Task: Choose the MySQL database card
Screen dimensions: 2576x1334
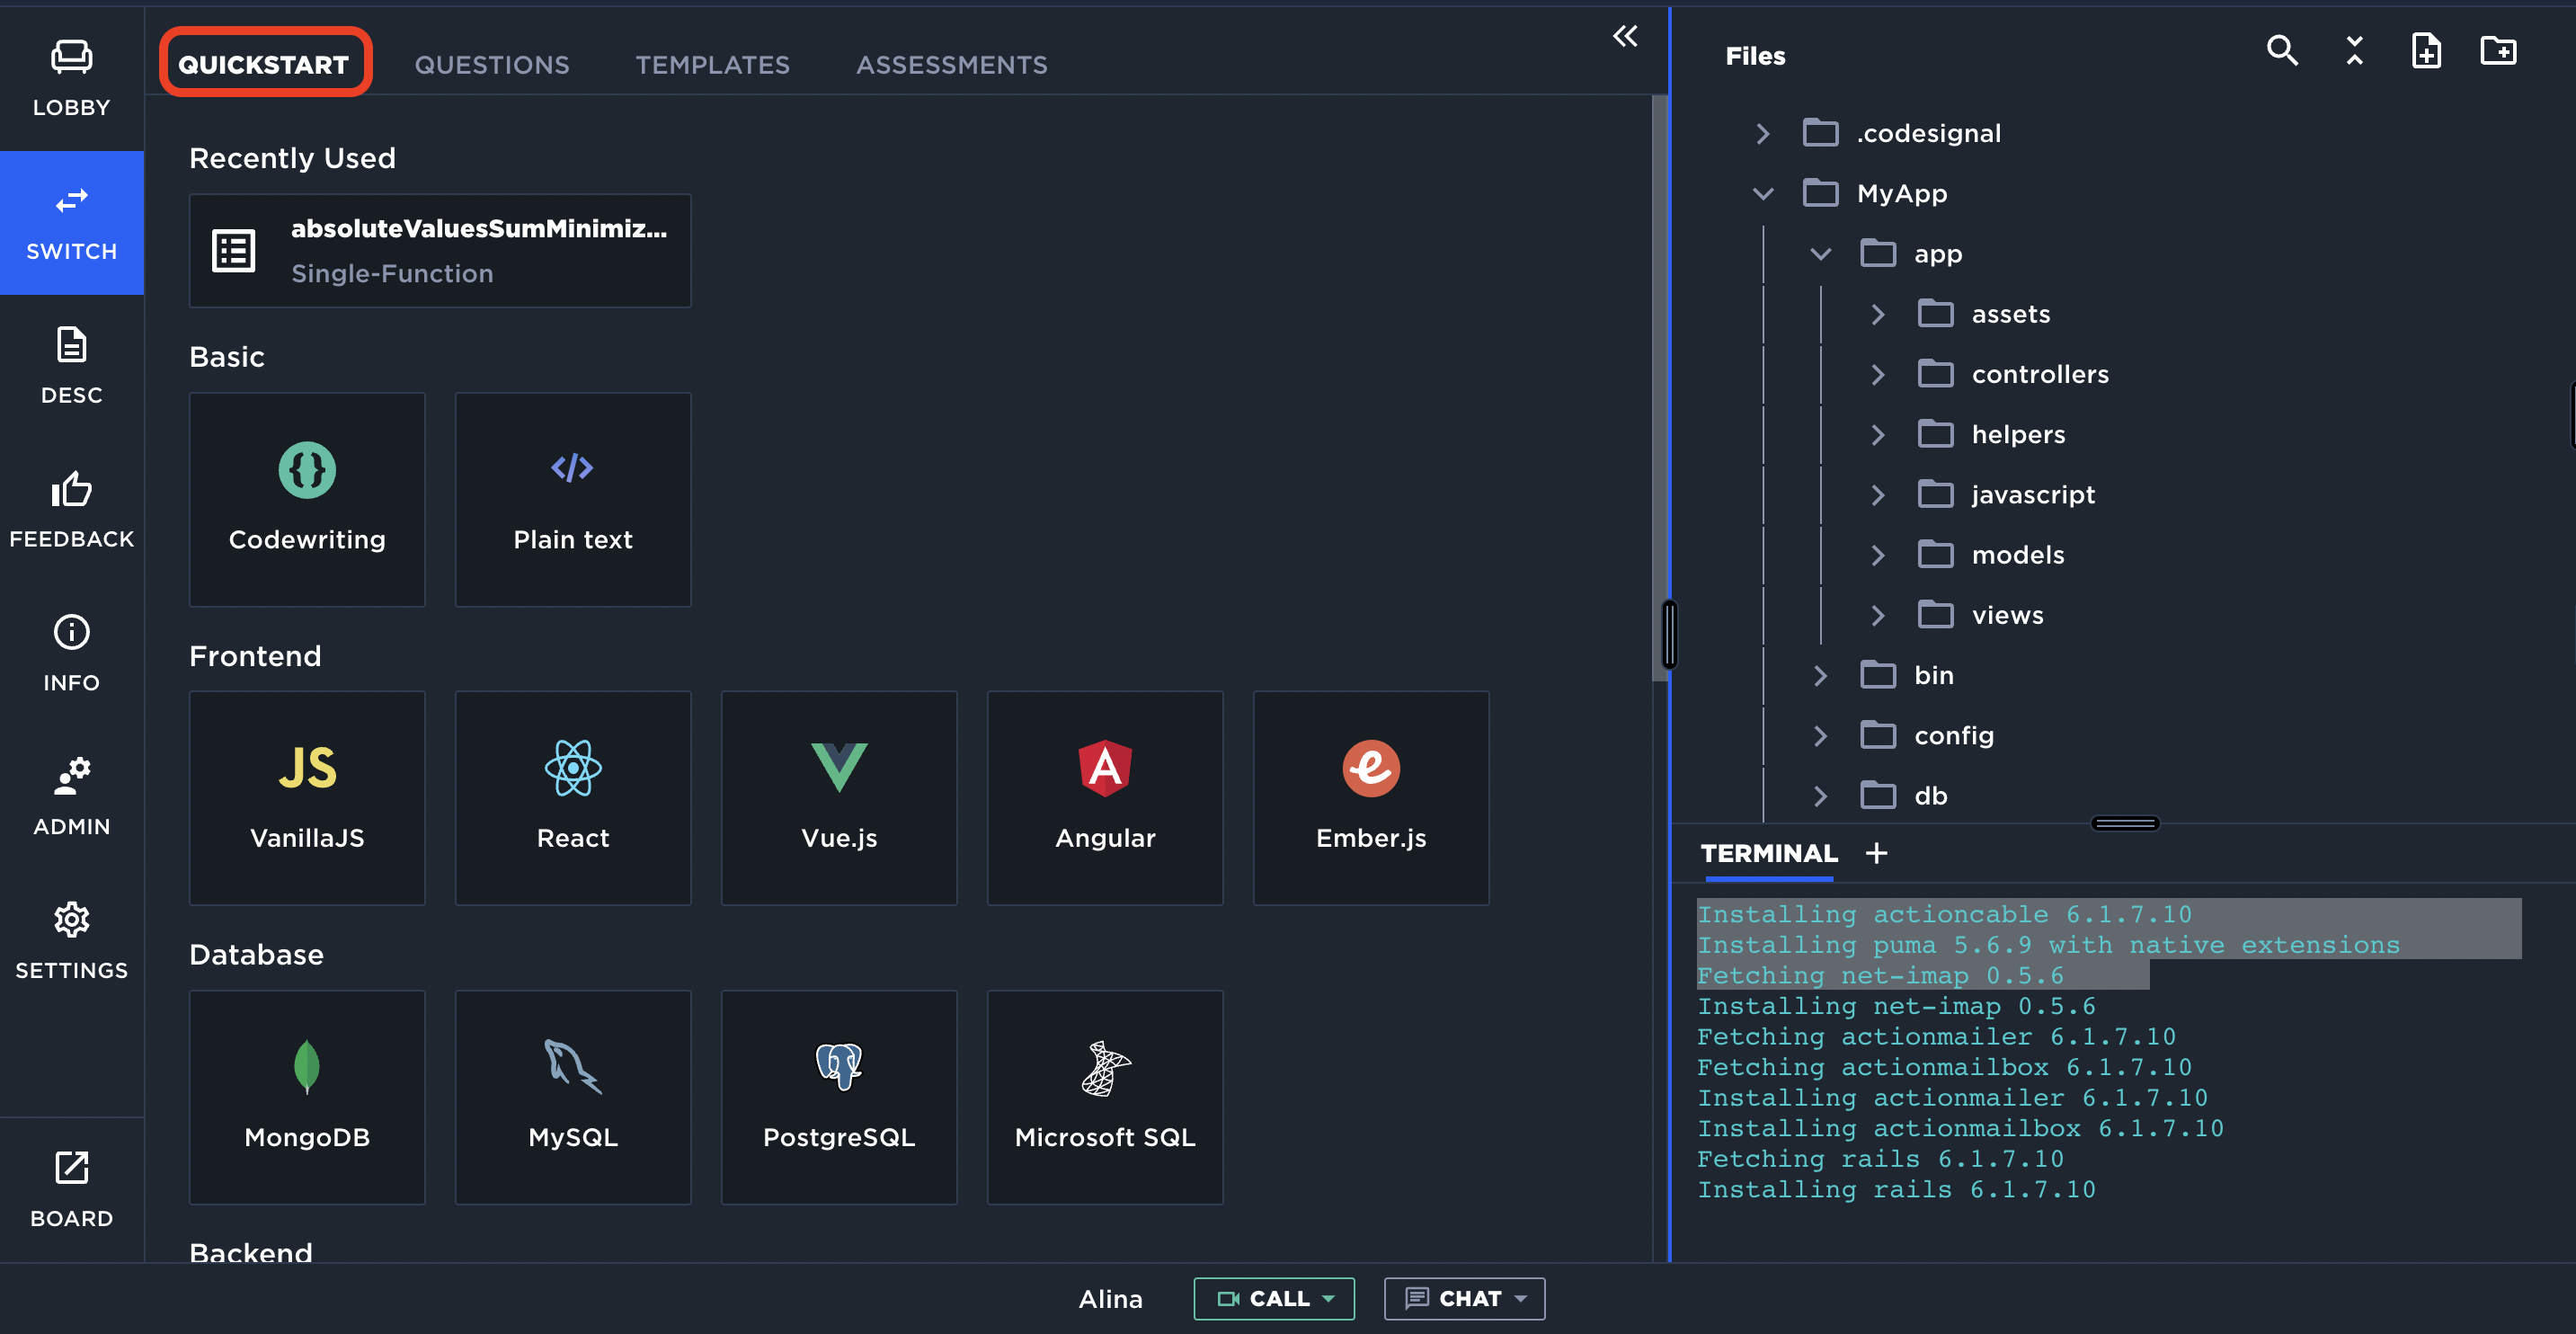Action: tap(573, 1097)
